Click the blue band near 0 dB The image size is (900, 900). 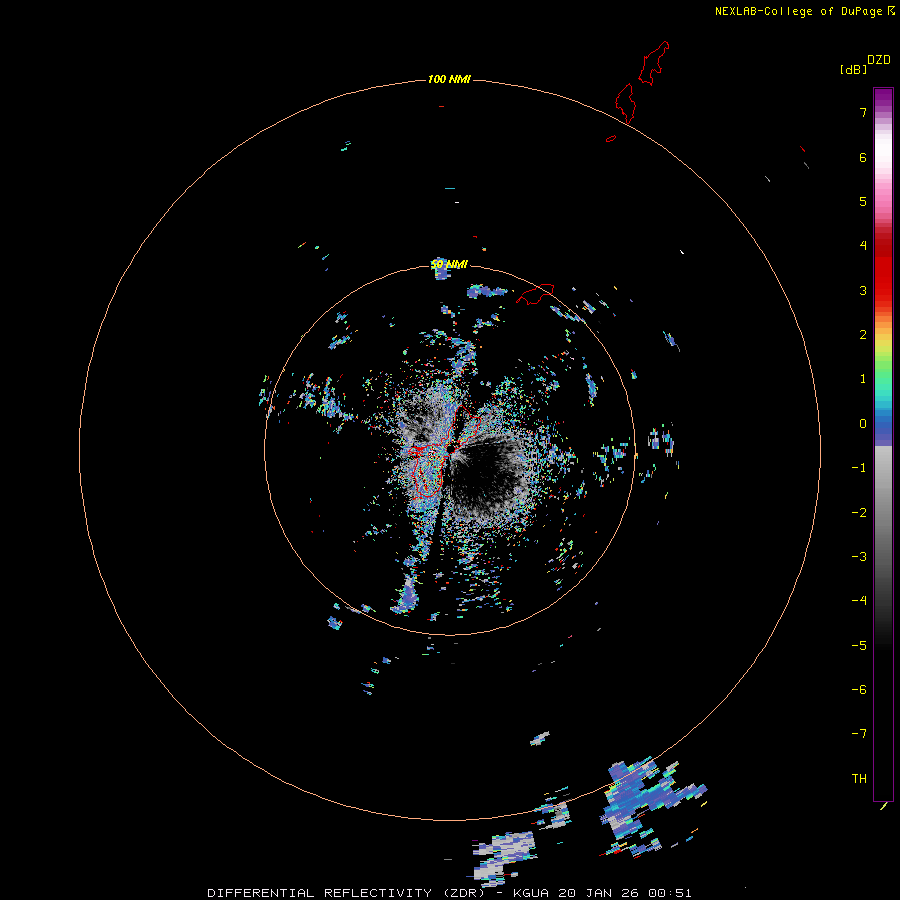pyautogui.click(x=883, y=426)
